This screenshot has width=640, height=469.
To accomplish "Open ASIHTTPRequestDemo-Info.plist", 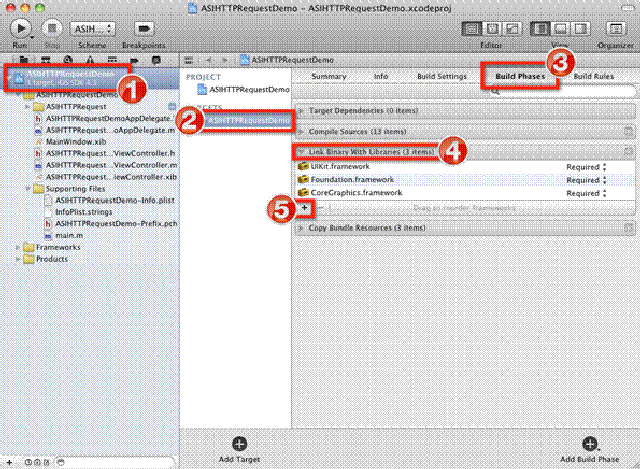I will (109, 201).
